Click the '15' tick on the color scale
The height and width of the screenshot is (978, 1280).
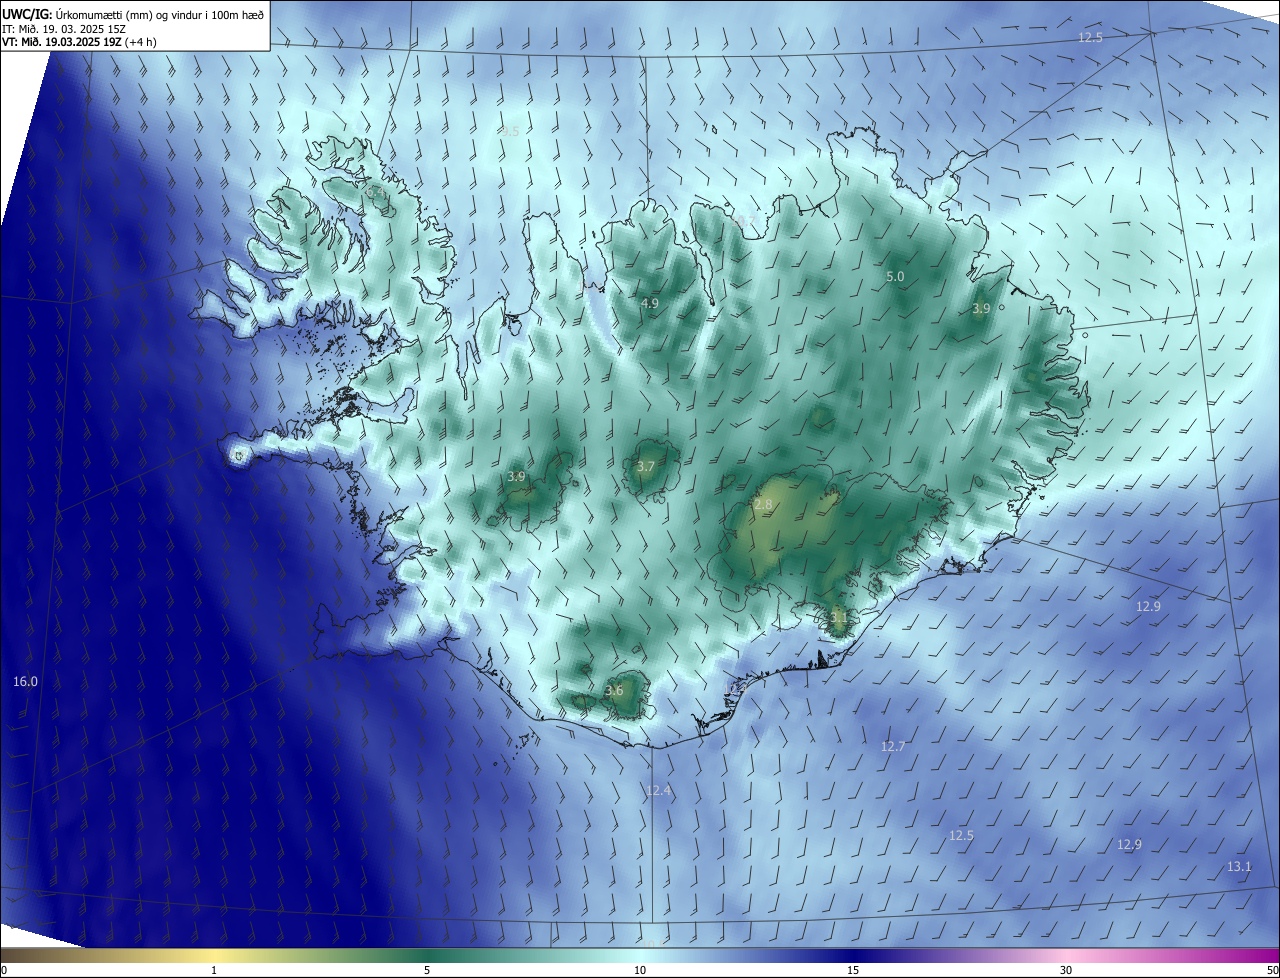(x=853, y=971)
